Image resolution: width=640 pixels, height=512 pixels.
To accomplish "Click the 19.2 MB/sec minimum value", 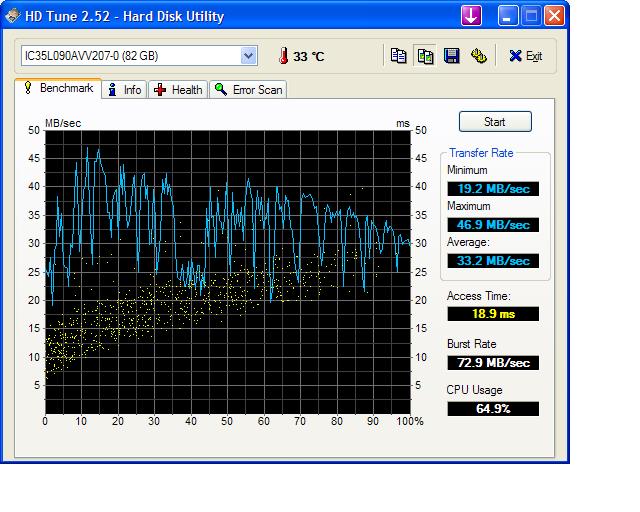I will 493,189.
